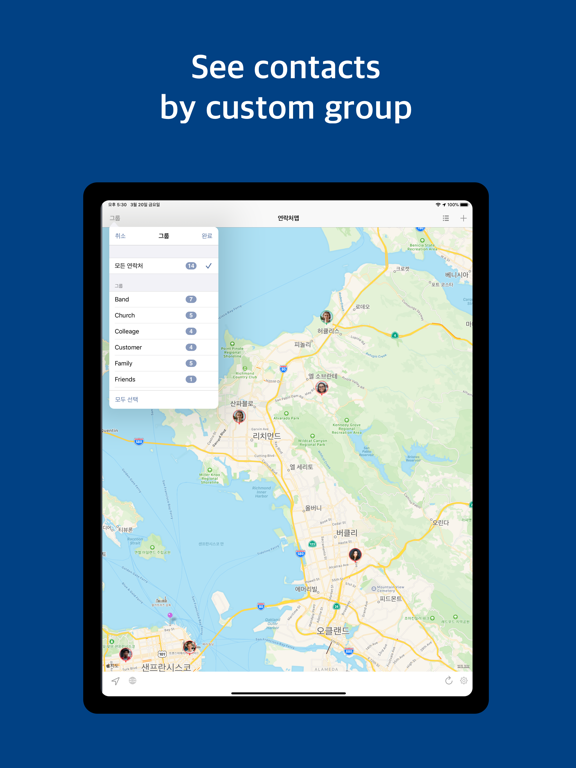Tap the plus icon to add a contact
Image resolution: width=576 pixels, height=768 pixels.
pyautogui.click(x=463, y=218)
